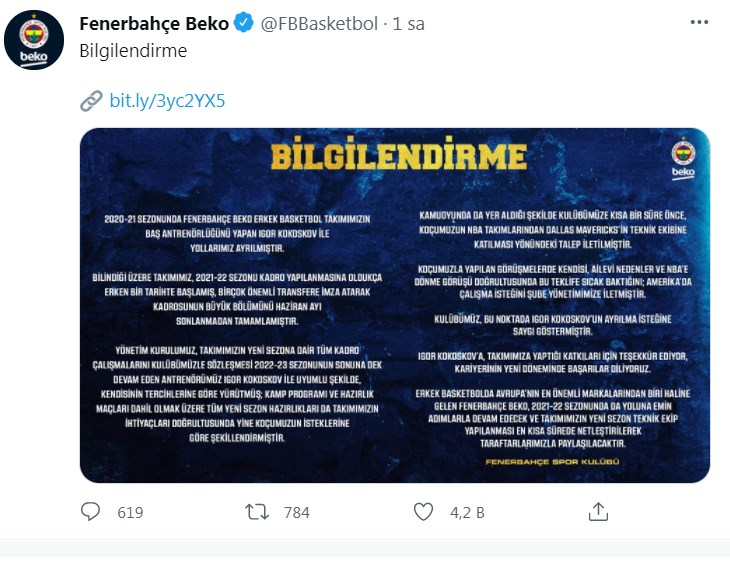Click the "Bilgilendirme" tweet text

pos(133,51)
